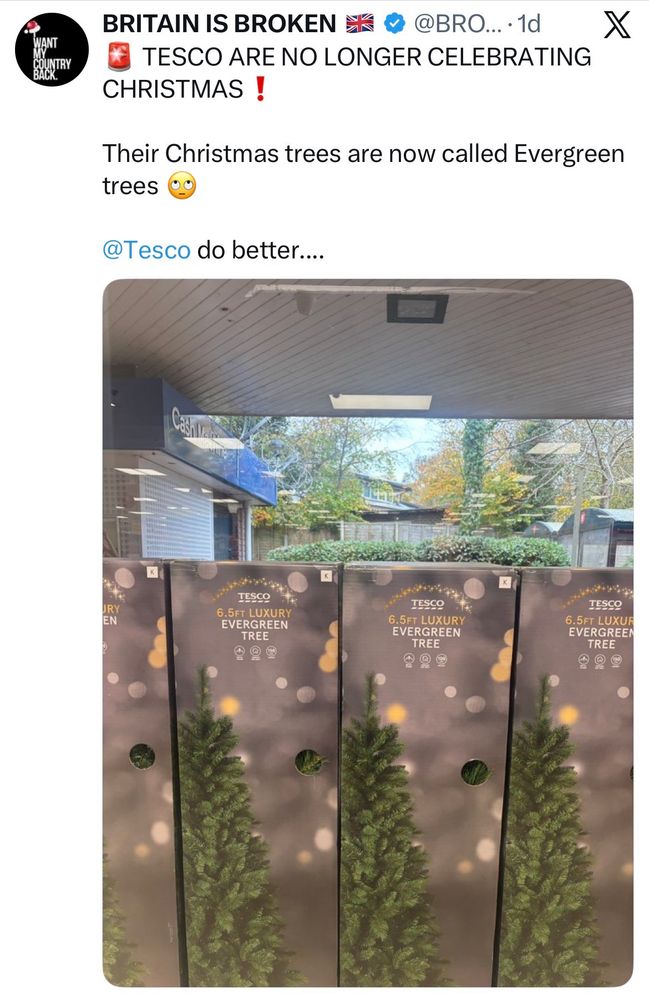Open the attached photo of tree boxes
649x1000 pixels.
368,633
